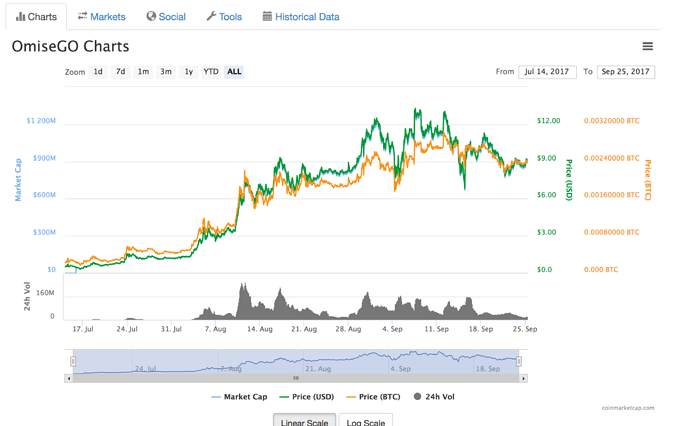690x426 pixels.
Task: Toggle Price (BTC) series in legend
Action: (373, 397)
